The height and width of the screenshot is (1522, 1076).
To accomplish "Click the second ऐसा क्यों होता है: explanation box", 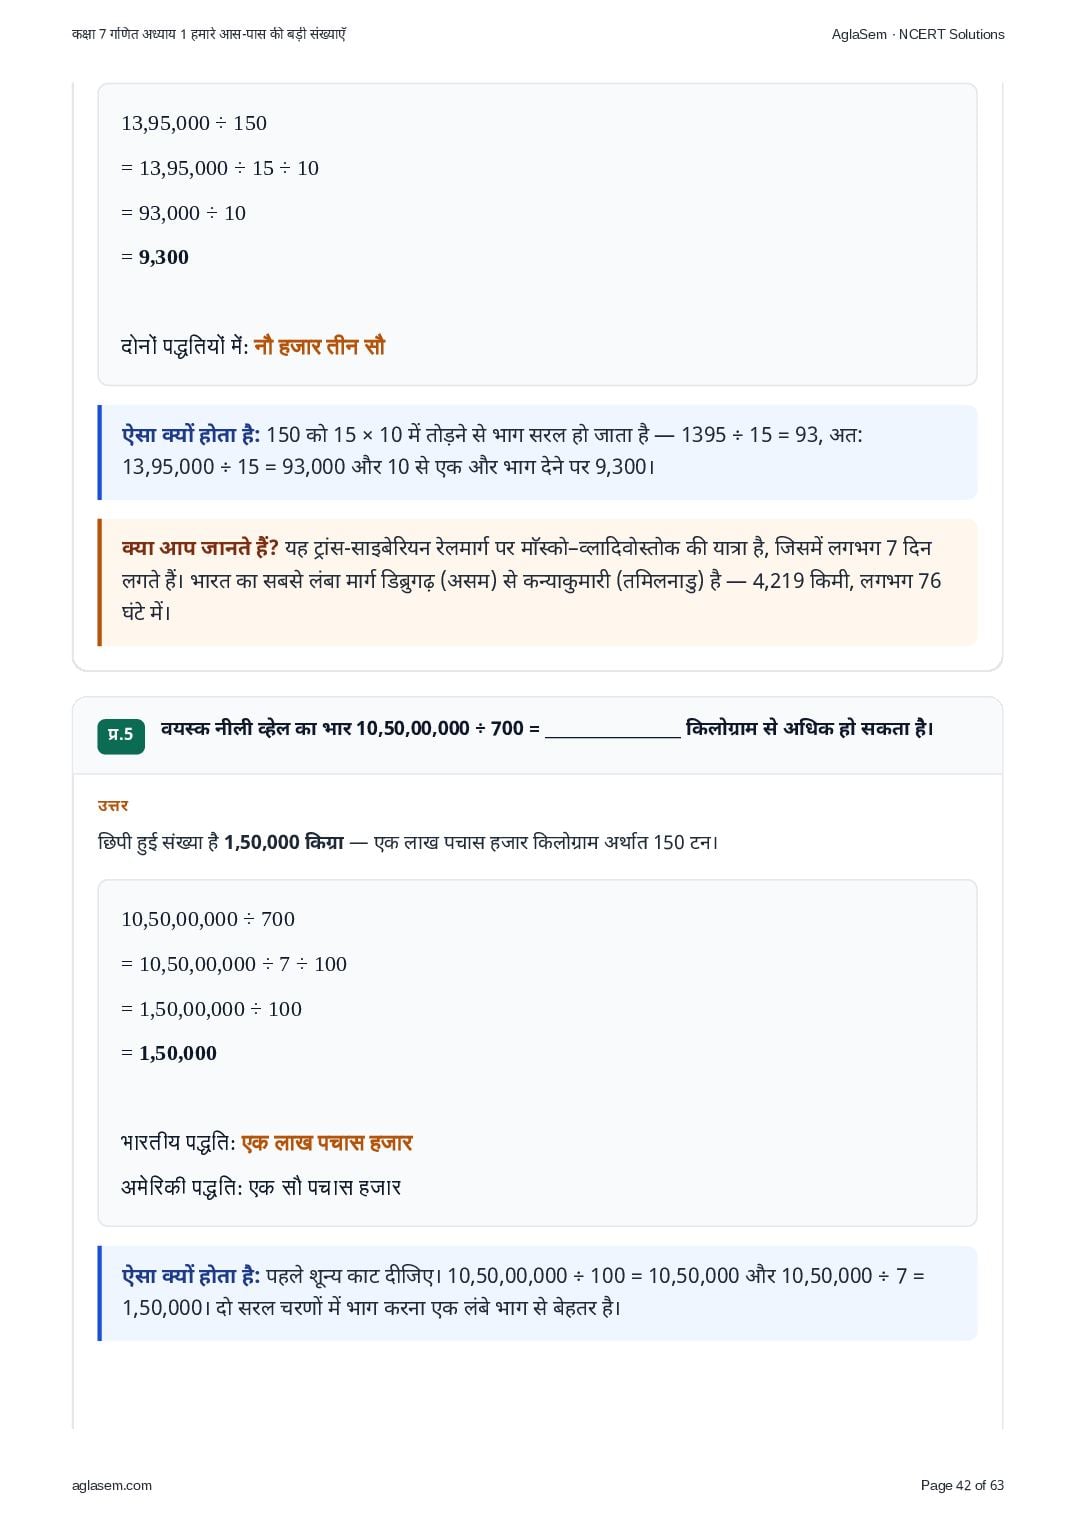I will 537,1292.
